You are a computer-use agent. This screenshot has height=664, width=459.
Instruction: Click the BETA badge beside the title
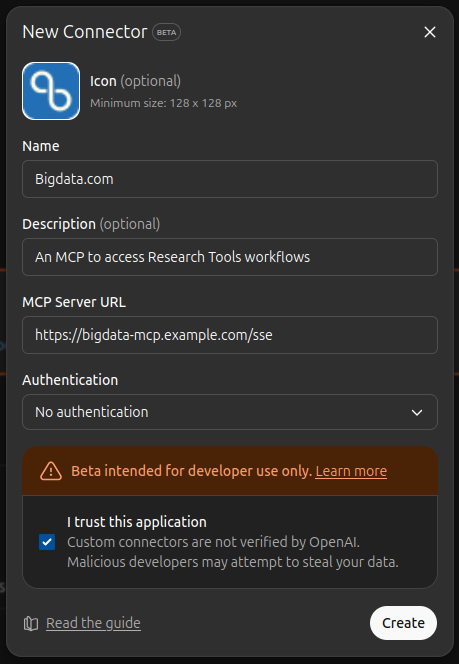coord(166,32)
